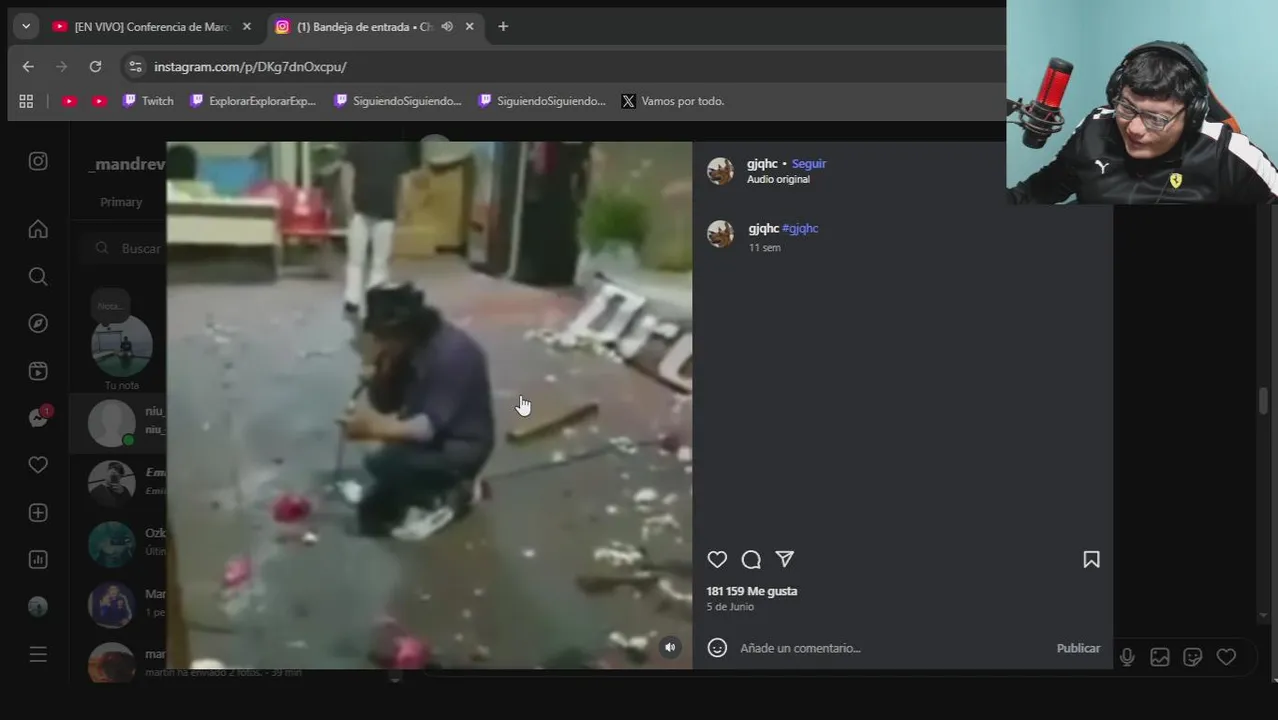Click the Audio original label
1278x720 pixels.
(778, 179)
